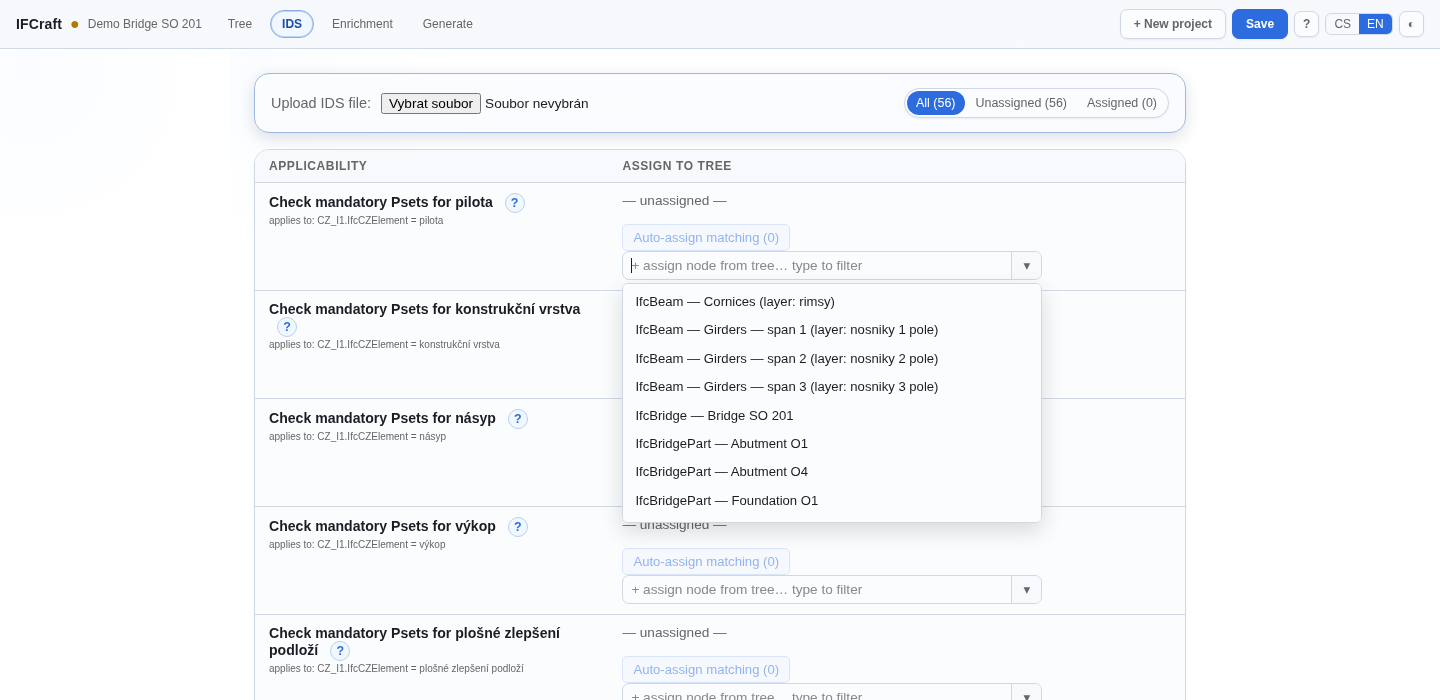Pick IfcBridgePart — Abutment O1
The image size is (1440, 700).
[x=832, y=444]
